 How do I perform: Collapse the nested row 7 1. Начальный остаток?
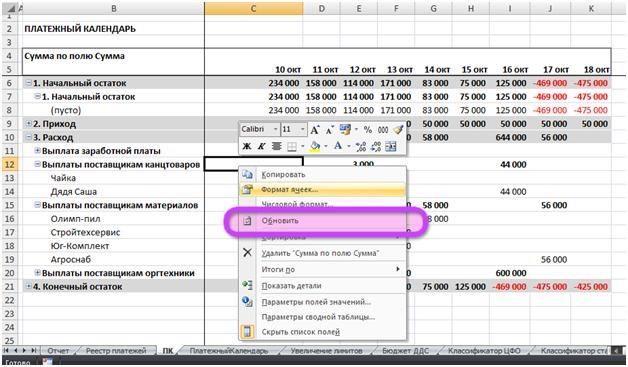pos(38,96)
